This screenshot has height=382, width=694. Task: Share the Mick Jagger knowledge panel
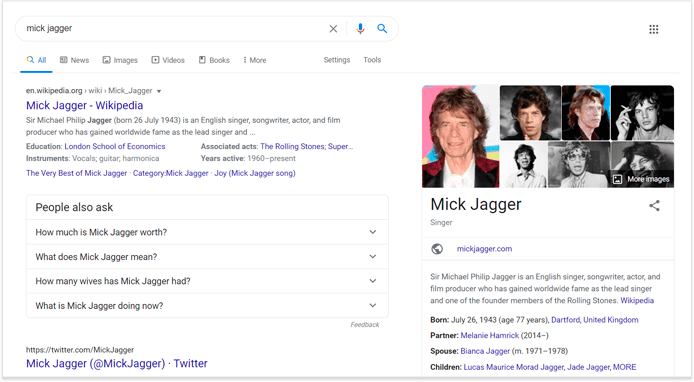pyautogui.click(x=654, y=205)
